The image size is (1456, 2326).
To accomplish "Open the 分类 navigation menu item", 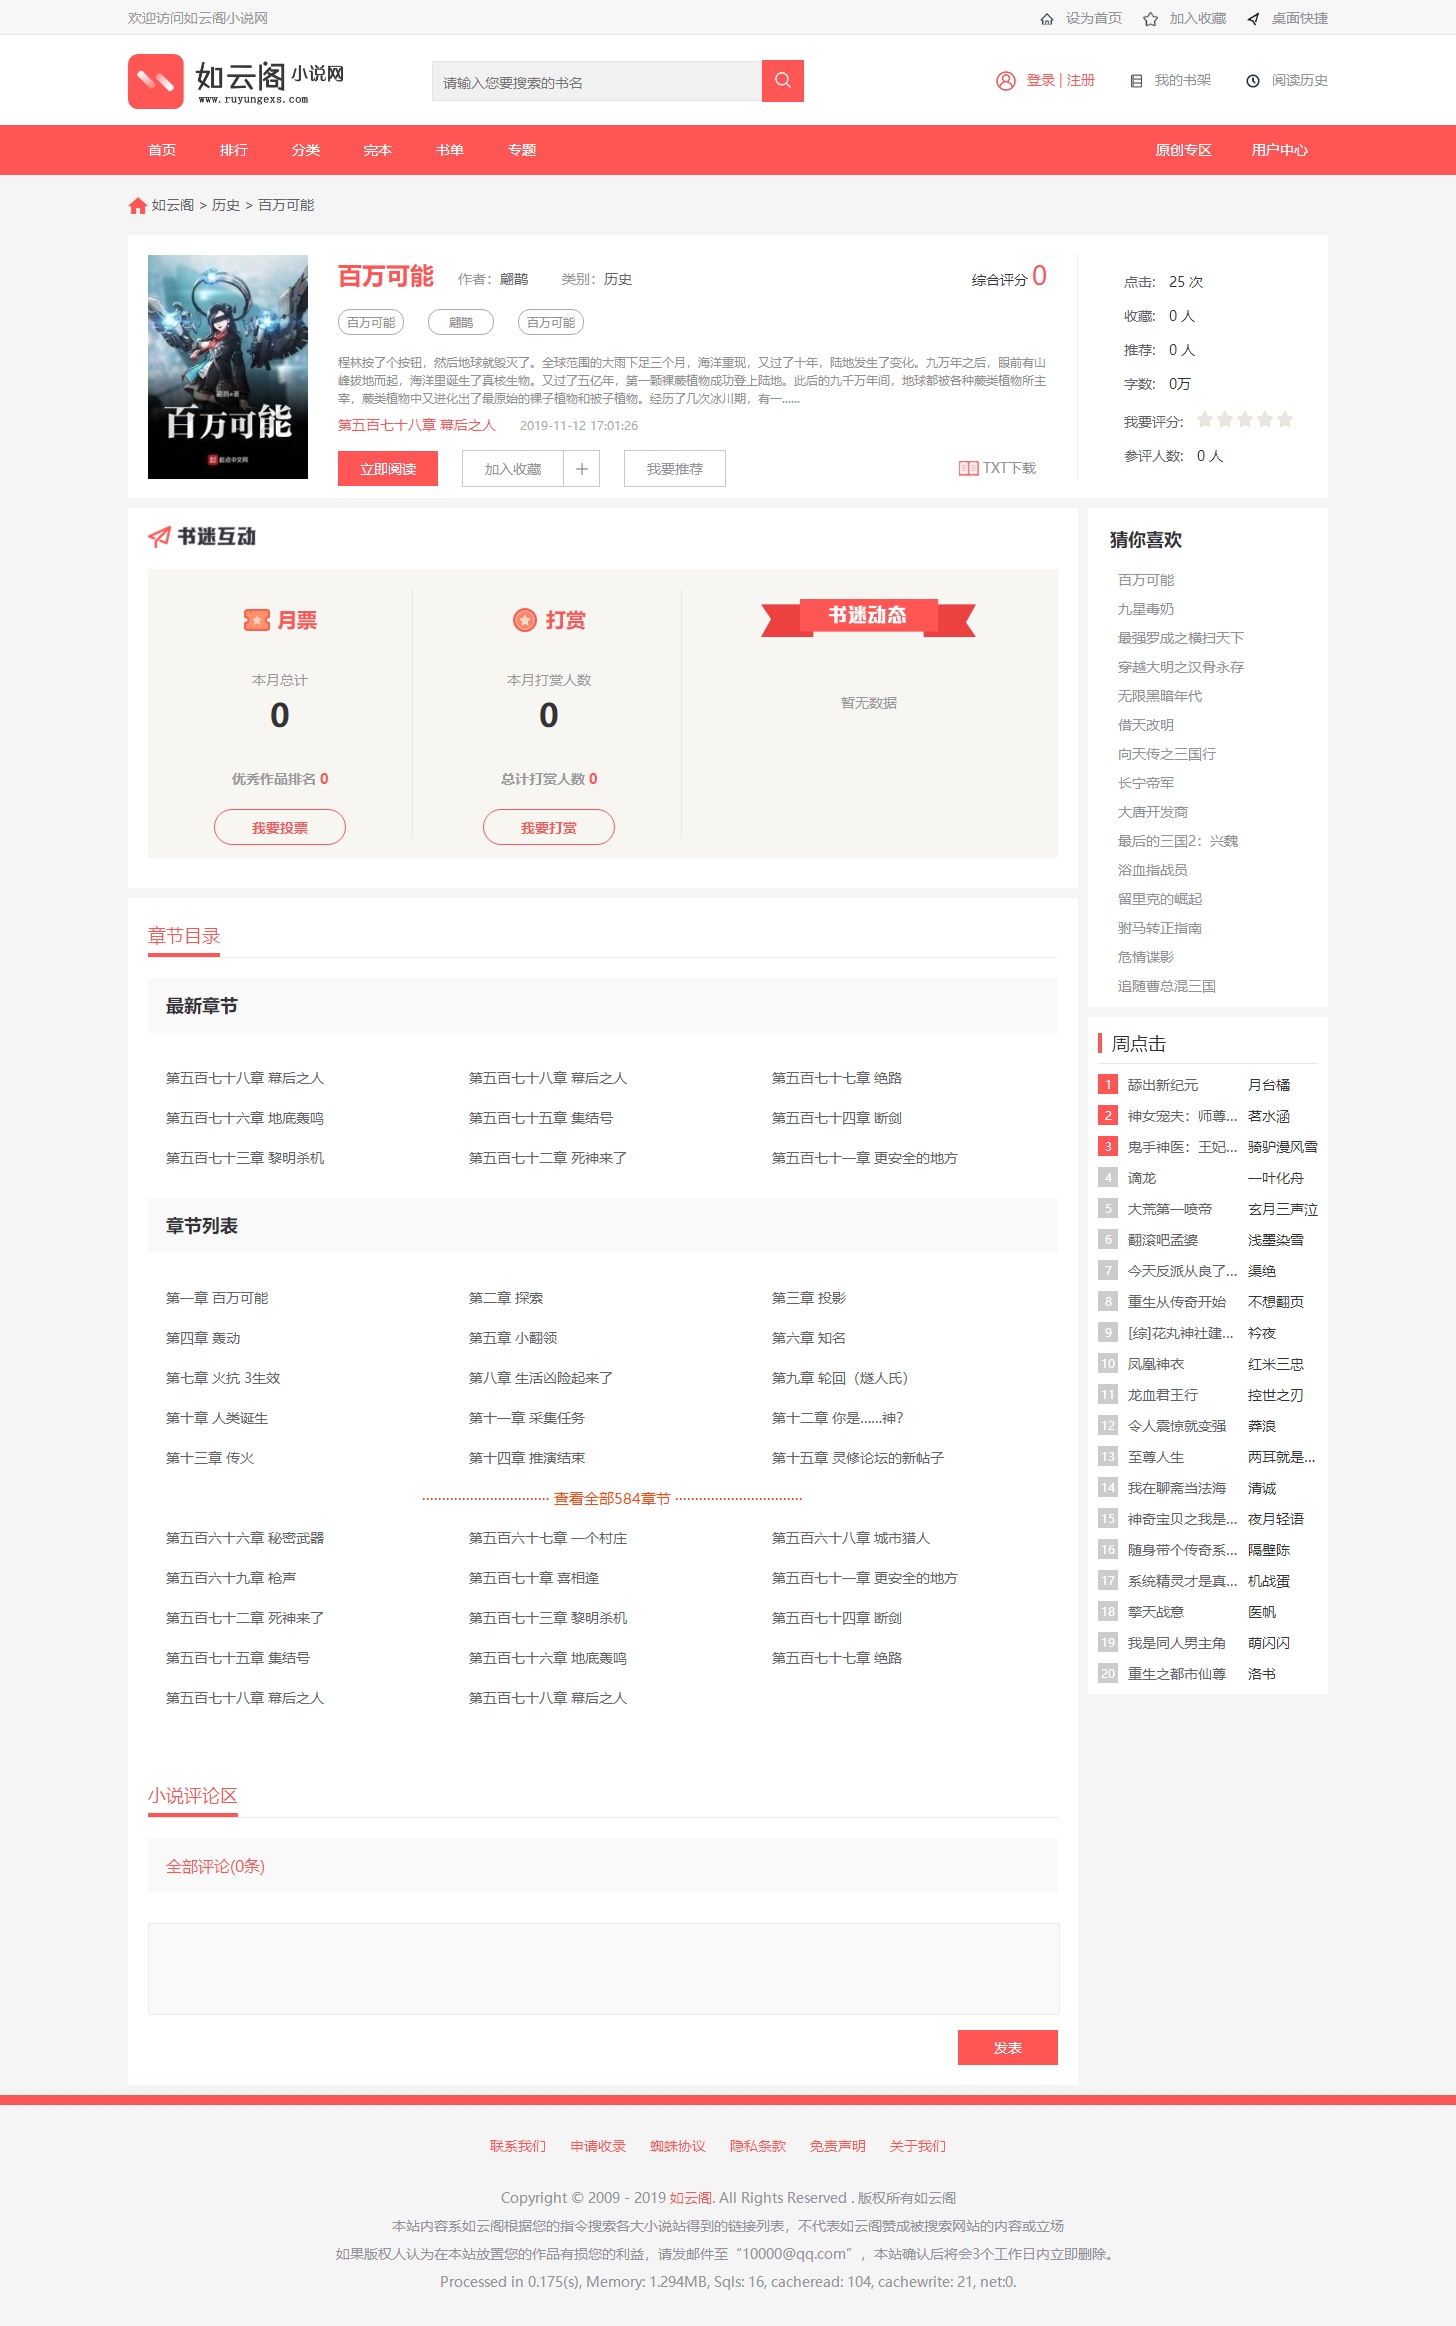I will [306, 150].
